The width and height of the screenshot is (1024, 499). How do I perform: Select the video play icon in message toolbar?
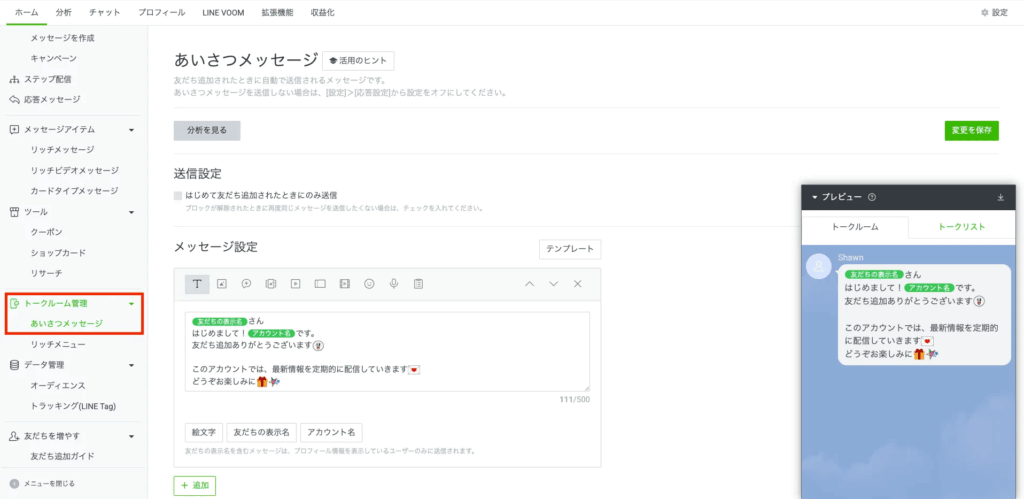(x=296, y=283)
